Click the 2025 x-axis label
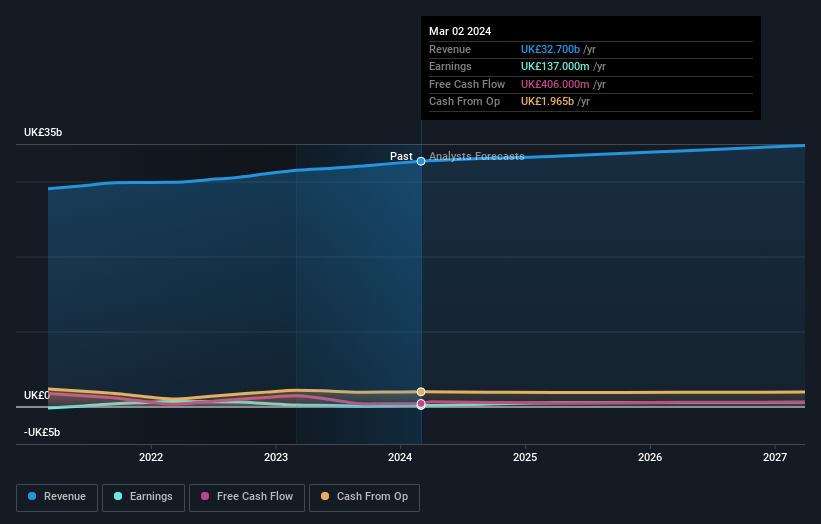Screen dimensions: 821x524 click(x=525, y=457)
